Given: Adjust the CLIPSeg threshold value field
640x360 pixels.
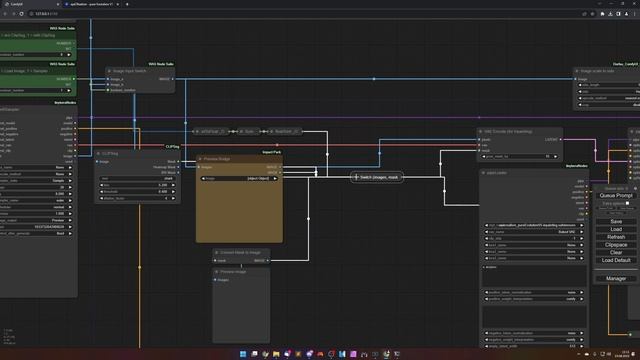Looking at the screenshot, I should (138, 191).
